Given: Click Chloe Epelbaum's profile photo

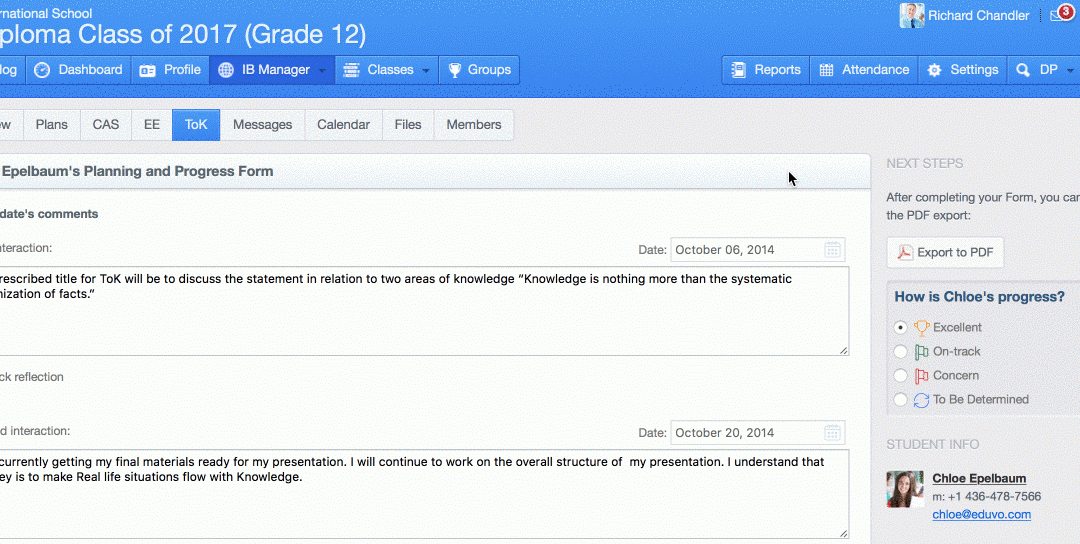Looking at the screenshot, I should tap(905, 489).
